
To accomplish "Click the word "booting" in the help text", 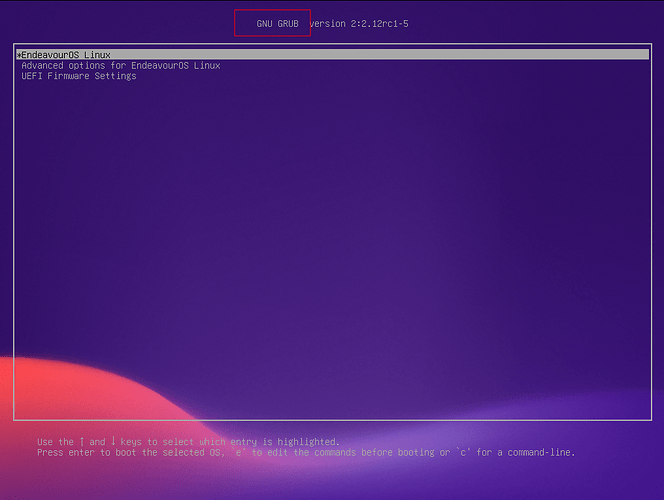I will (410, 452).
